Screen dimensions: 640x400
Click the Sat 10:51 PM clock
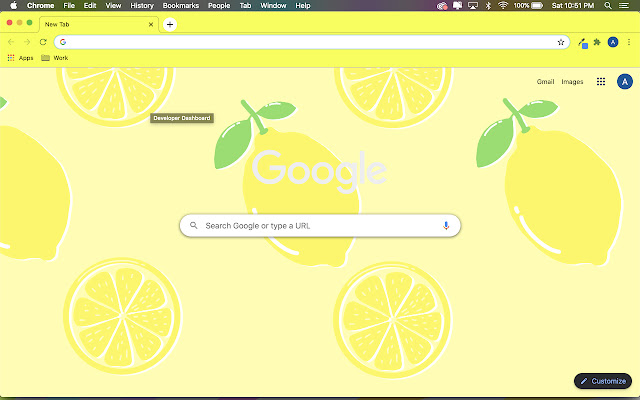click(x=573, y=5)
